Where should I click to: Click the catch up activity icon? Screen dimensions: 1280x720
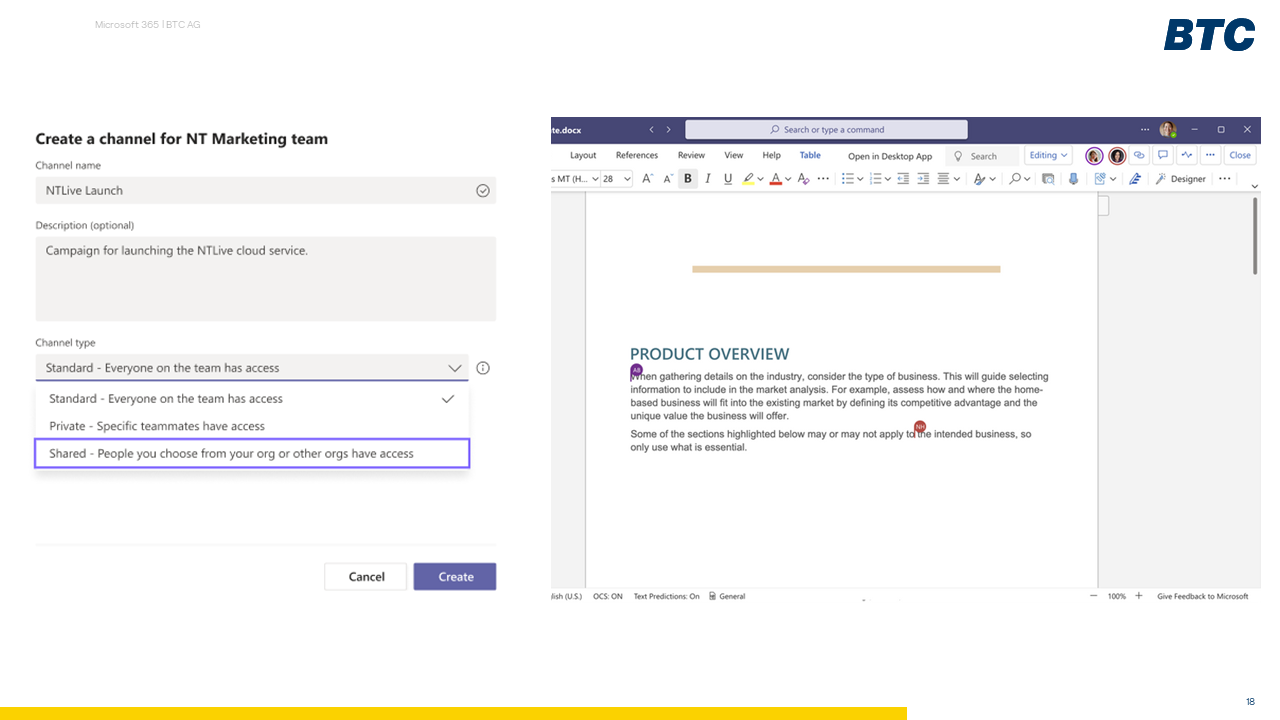tap(1187, 156)
